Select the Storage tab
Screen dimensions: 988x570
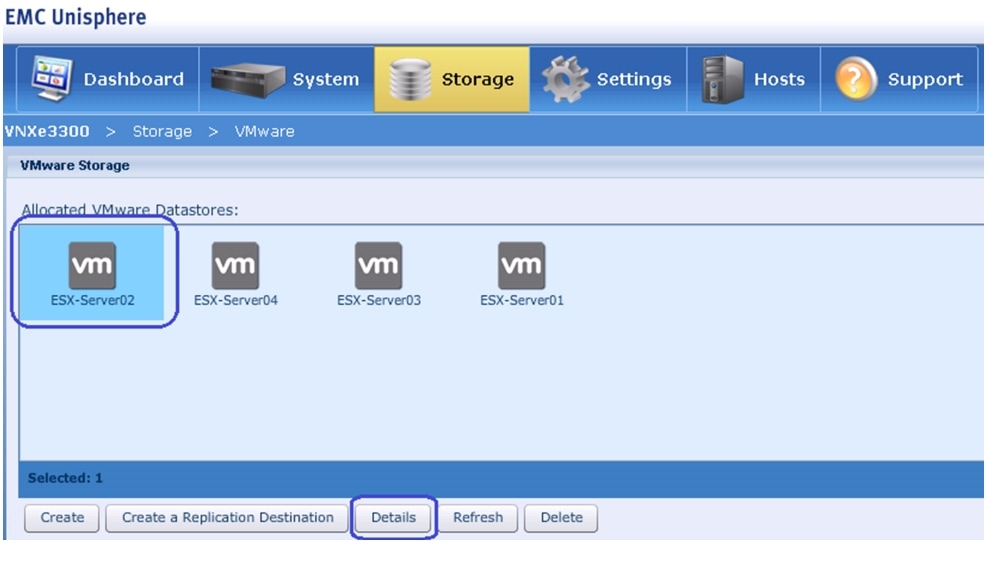pyautogui.click(x=452, y=79)
